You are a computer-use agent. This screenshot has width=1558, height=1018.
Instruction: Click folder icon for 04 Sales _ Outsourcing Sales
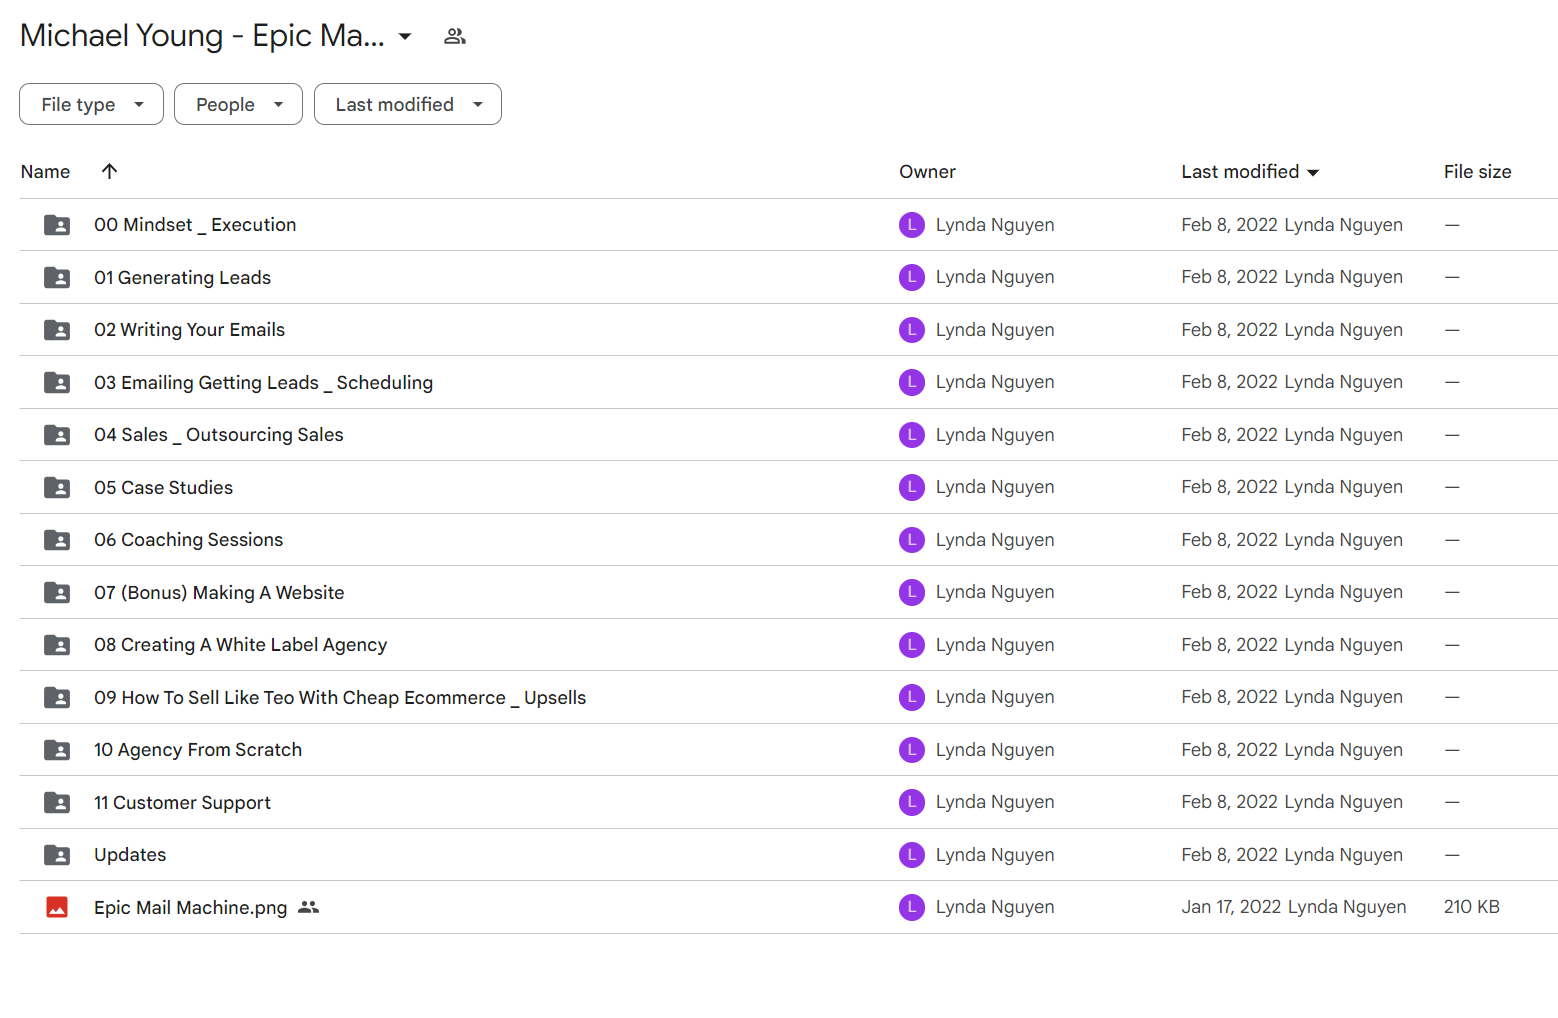(x=57, y=435)
